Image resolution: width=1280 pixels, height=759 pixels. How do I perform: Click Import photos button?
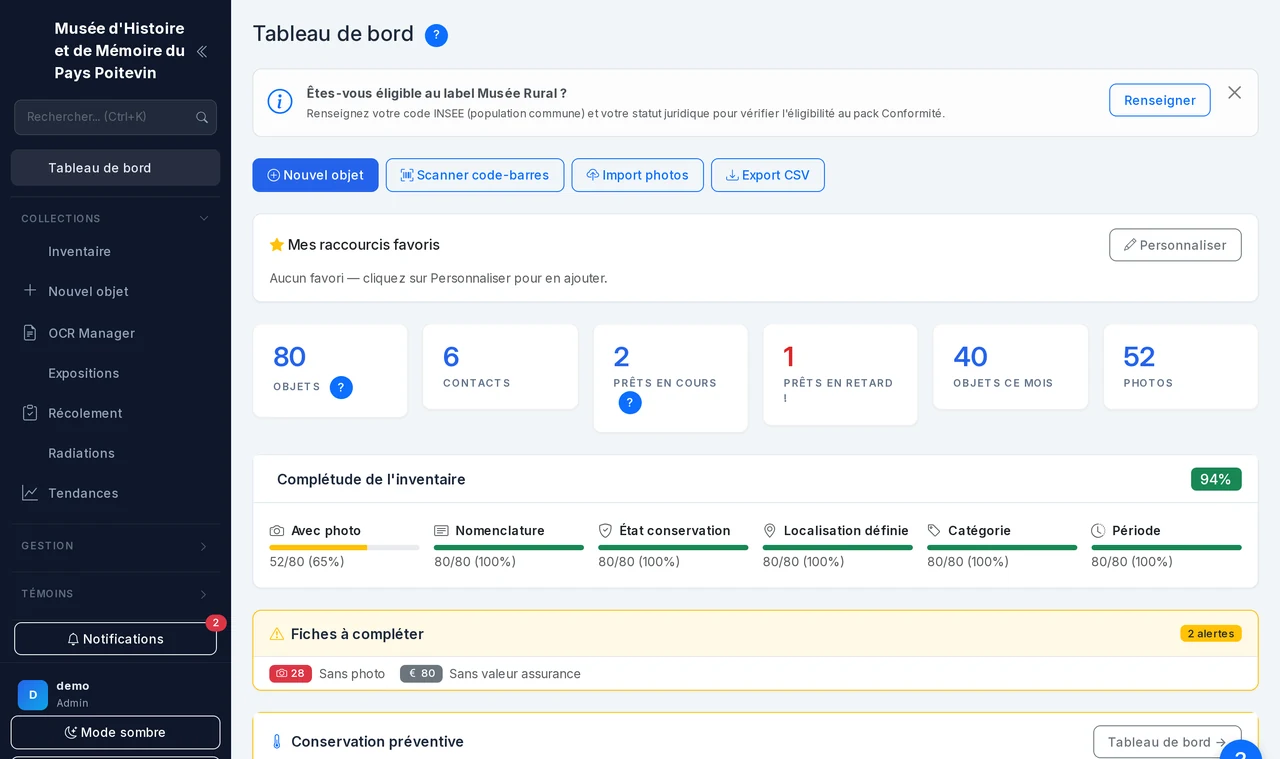[637, 175]
